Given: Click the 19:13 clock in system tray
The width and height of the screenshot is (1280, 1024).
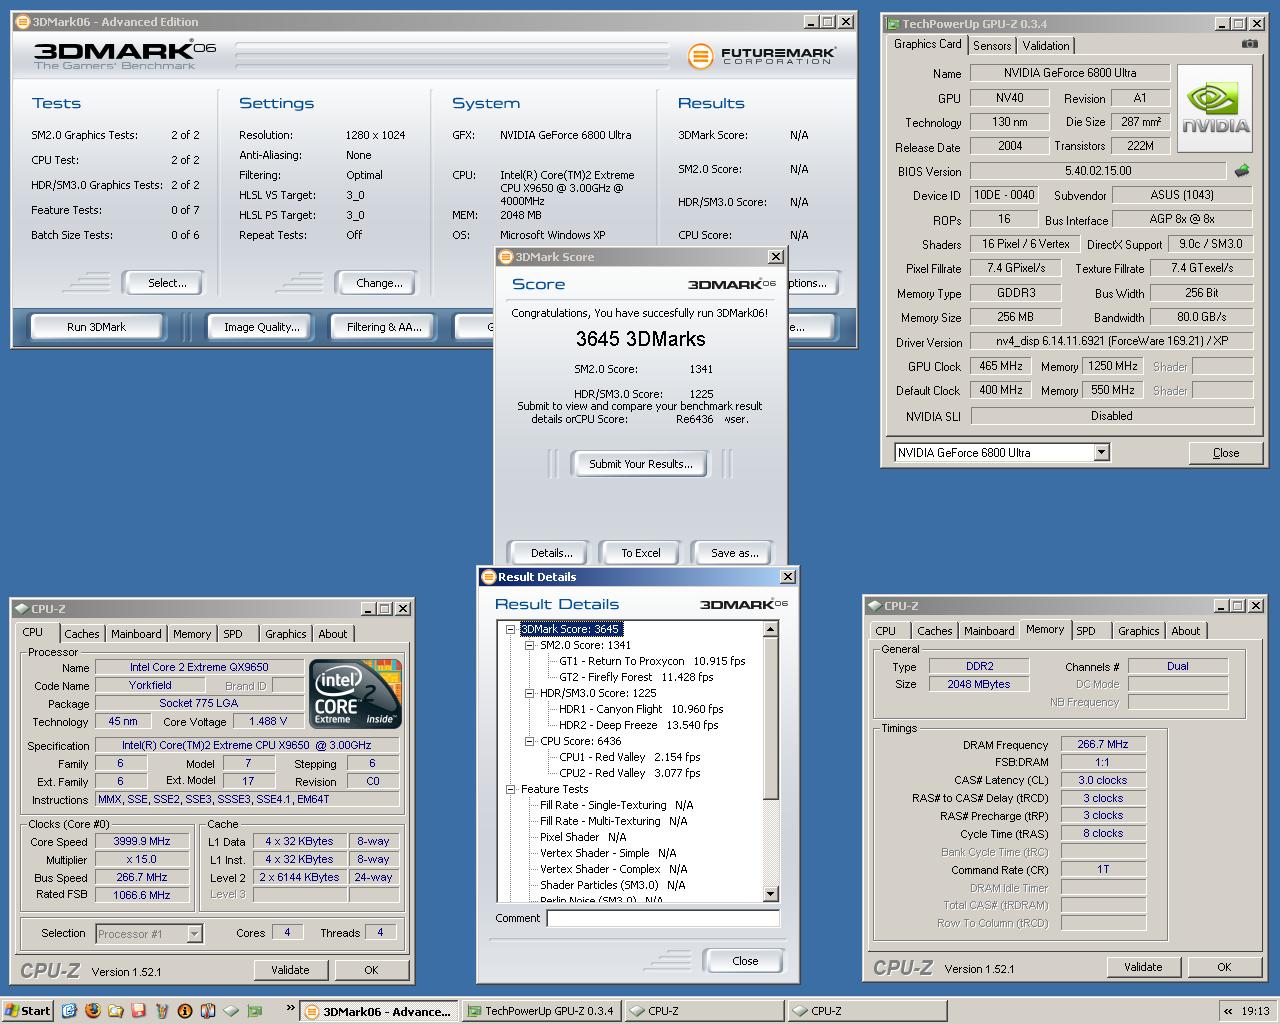Looking at the screenshot, I should [x=1255, y=1011].
